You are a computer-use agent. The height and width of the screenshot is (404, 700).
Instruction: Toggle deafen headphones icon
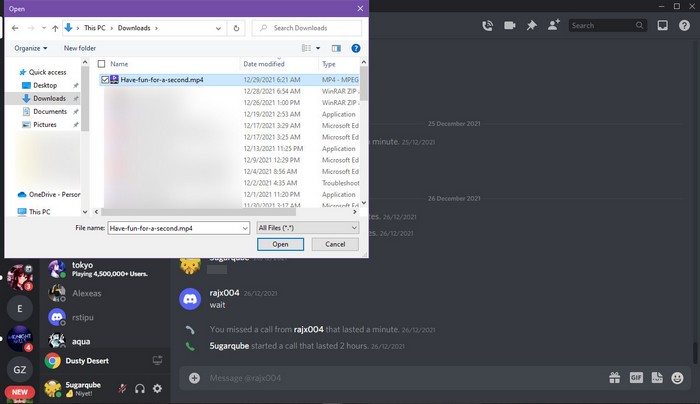click(140, 389)
